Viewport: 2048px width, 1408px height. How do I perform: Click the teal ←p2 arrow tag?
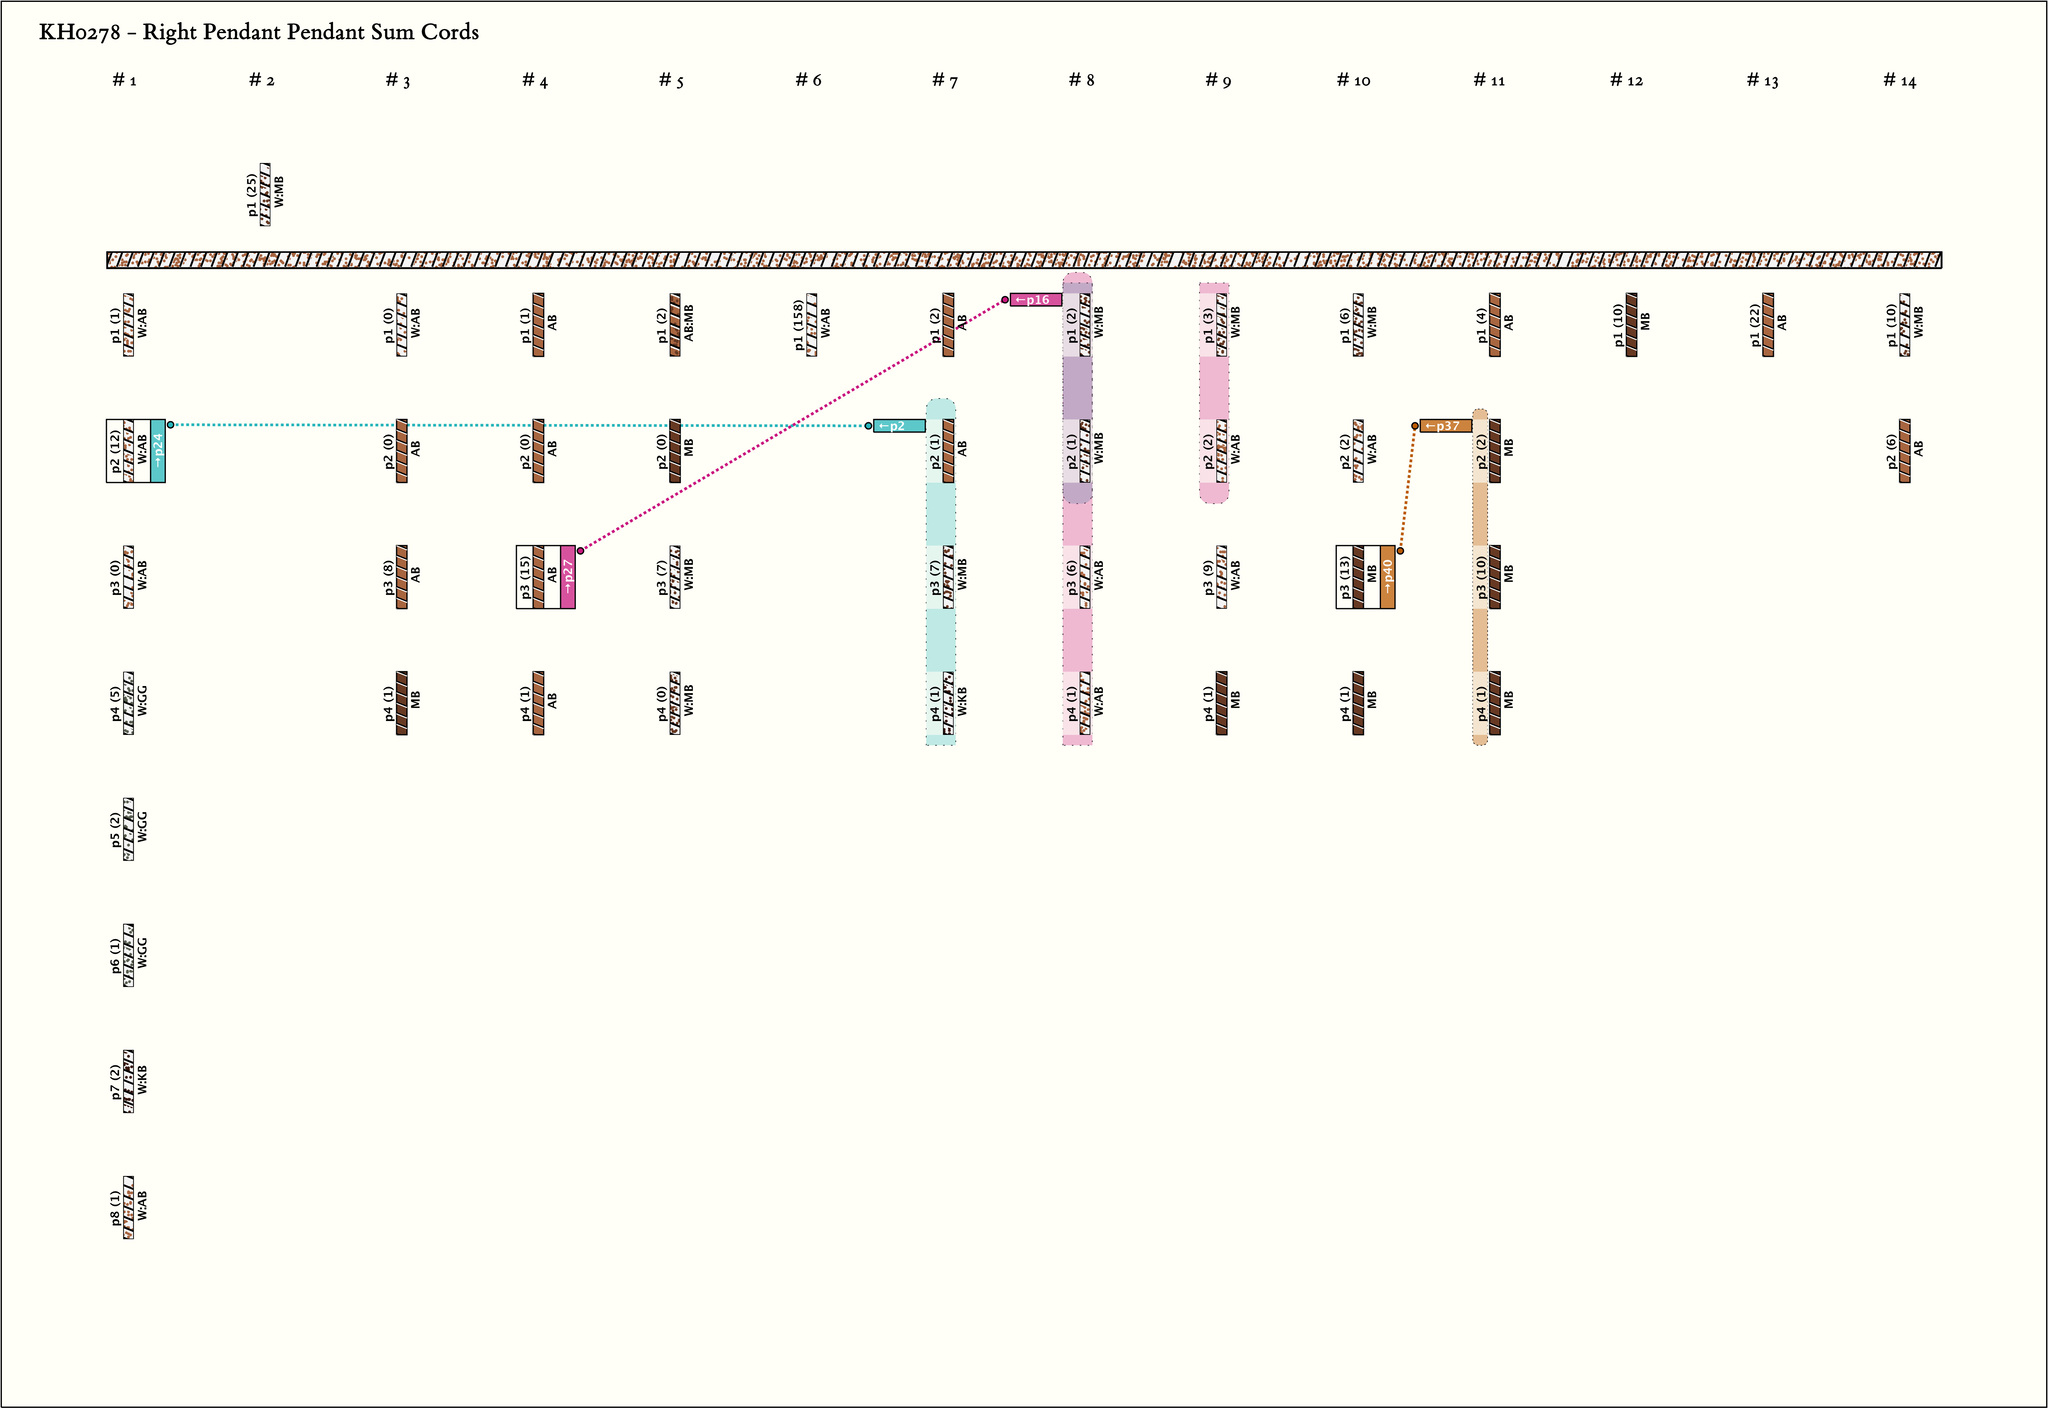[898, 426]
